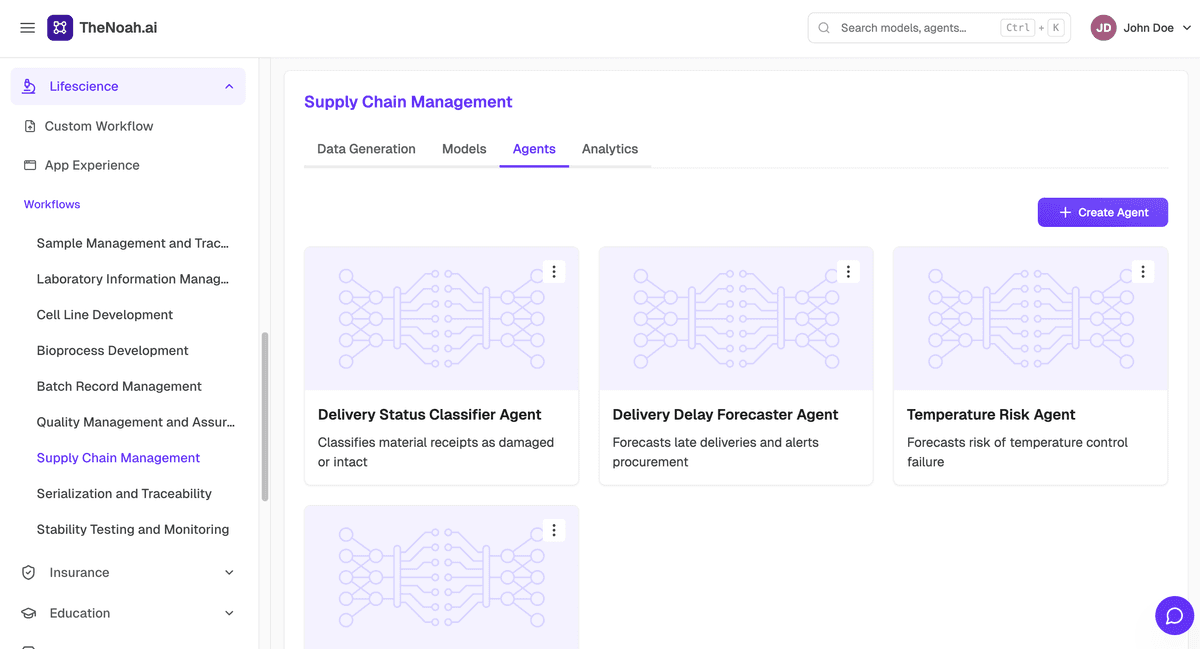Click "Forecasts late deliveries and alerts procurement" text
This screenshot has height=649, width=1200.
[x=715, y=452]
